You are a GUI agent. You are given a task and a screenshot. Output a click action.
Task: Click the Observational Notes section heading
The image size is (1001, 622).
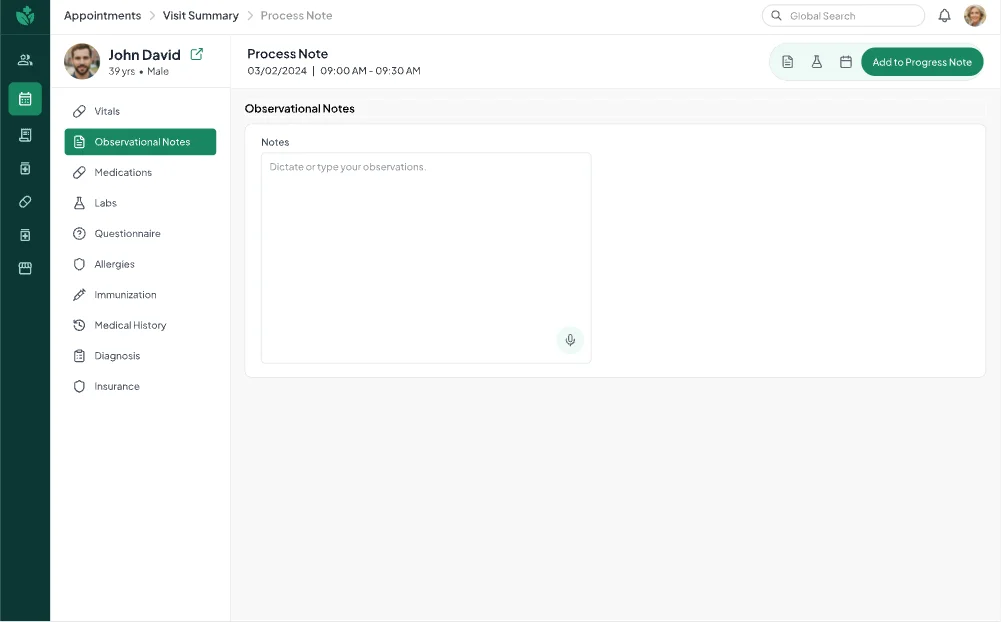(299, 109)
